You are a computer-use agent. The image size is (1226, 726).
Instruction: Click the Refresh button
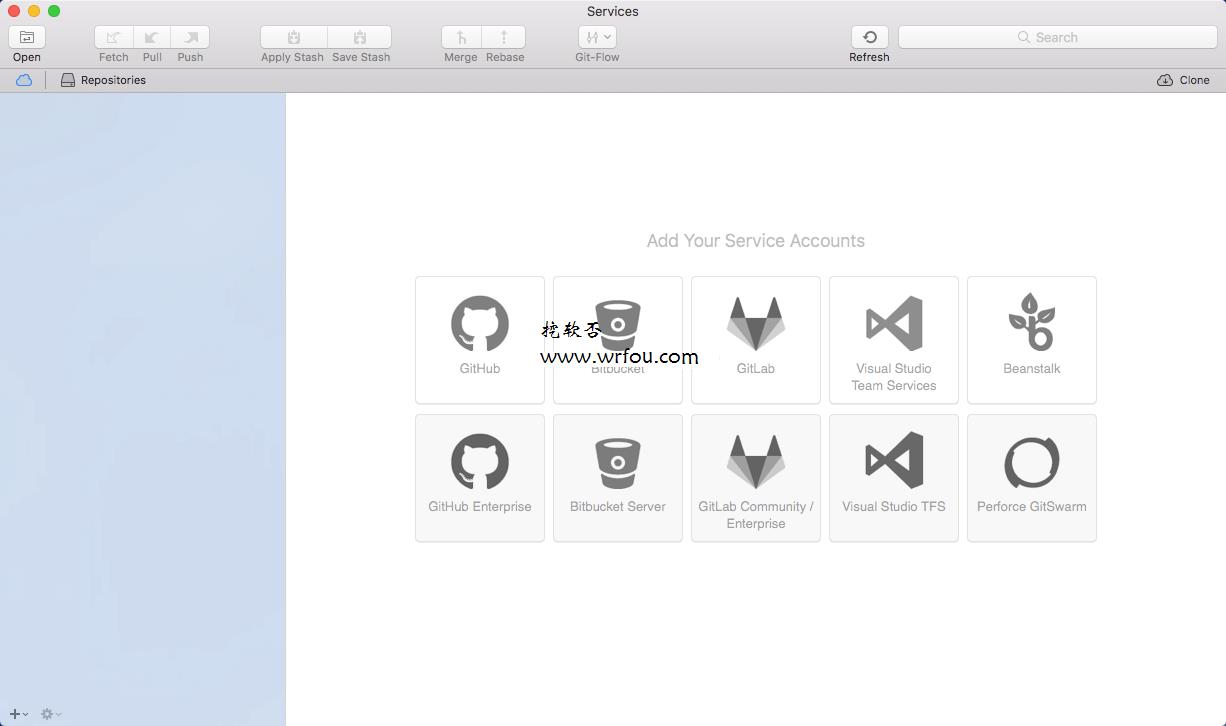coord(869,37)
